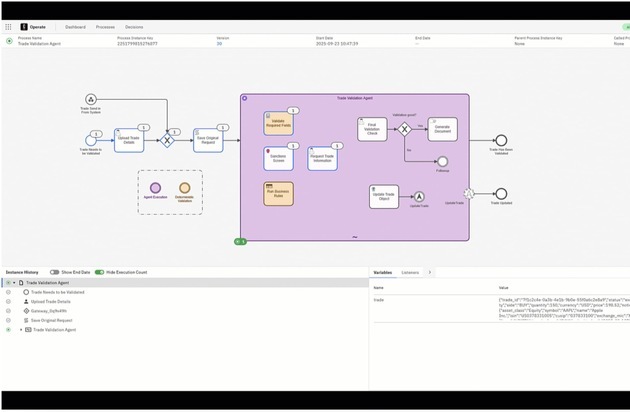
Task: Select the Update Trade Object task
Action: point(383,196)
